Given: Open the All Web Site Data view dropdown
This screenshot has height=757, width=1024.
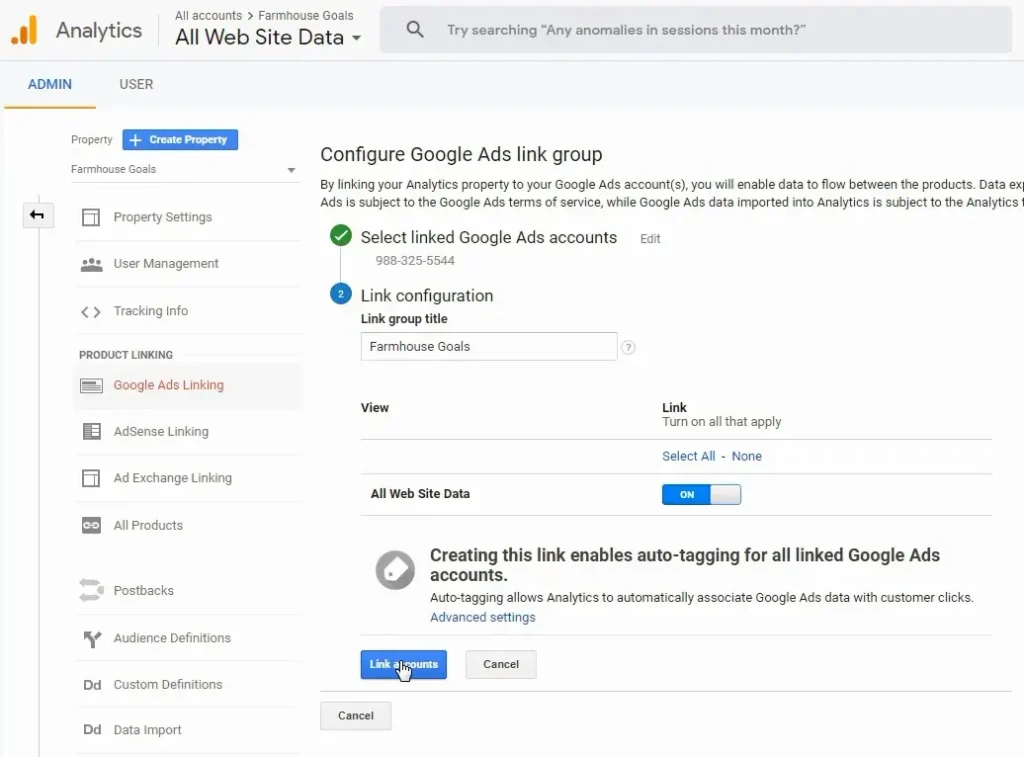Looking at the screenshot, I should coord(268,37).
